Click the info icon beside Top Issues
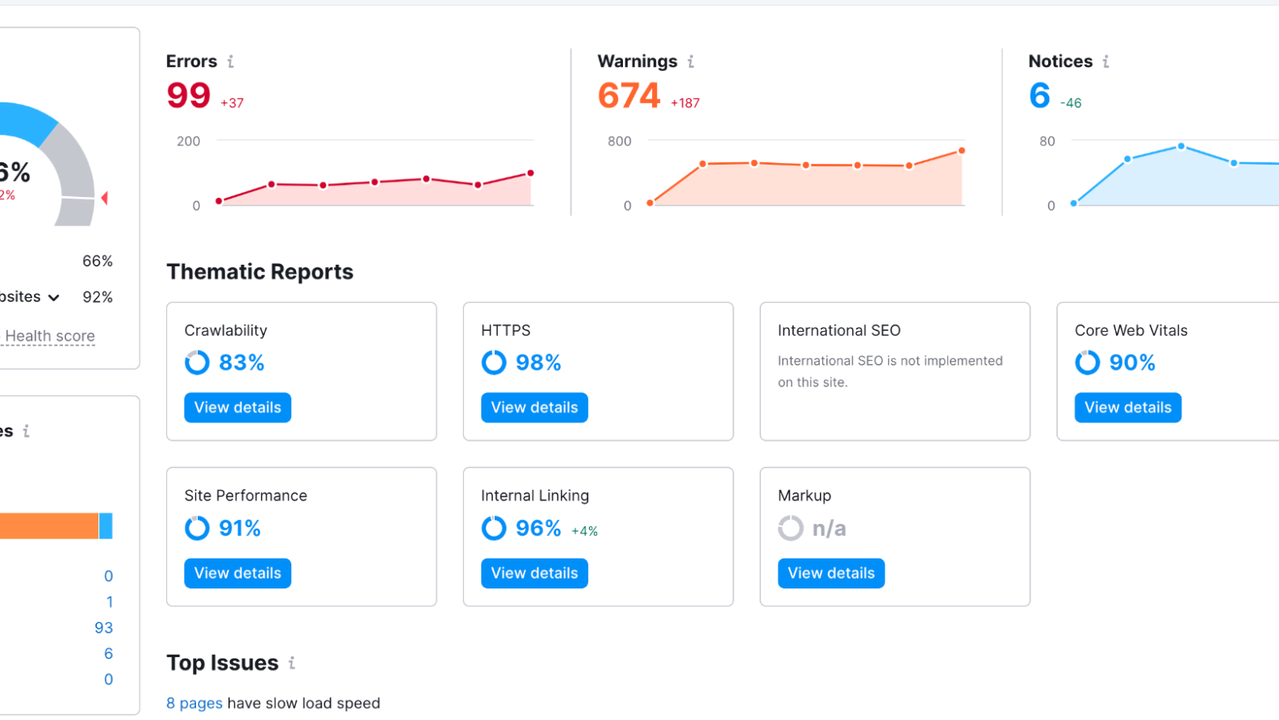The image size is (1279, 720). 292,663
